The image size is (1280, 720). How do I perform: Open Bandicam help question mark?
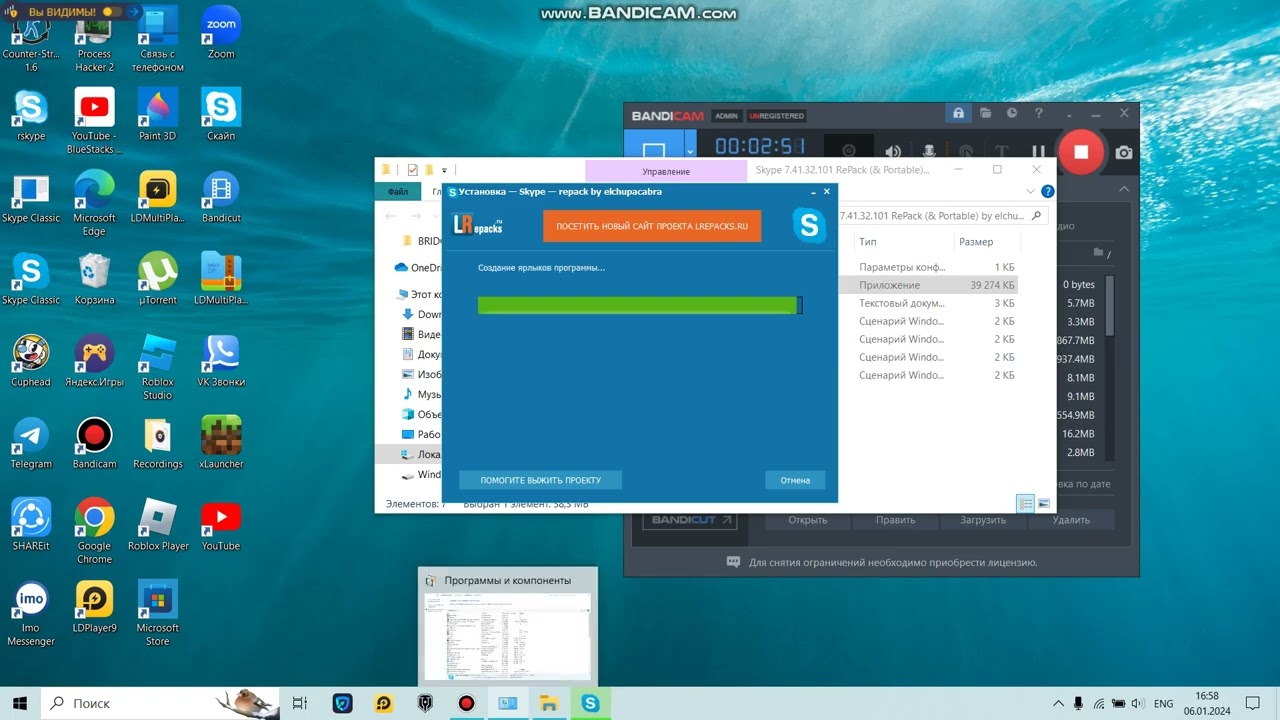(1039, 114)
